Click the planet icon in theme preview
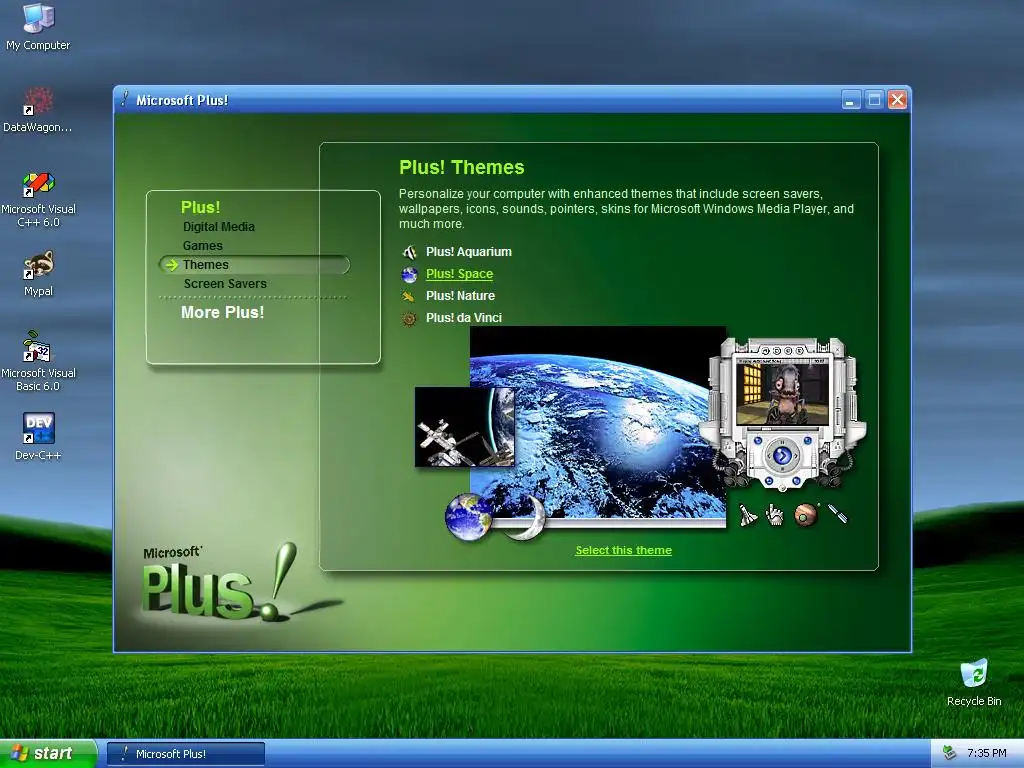The height and width of the screenshot is (768, 1024). (806, 515)
